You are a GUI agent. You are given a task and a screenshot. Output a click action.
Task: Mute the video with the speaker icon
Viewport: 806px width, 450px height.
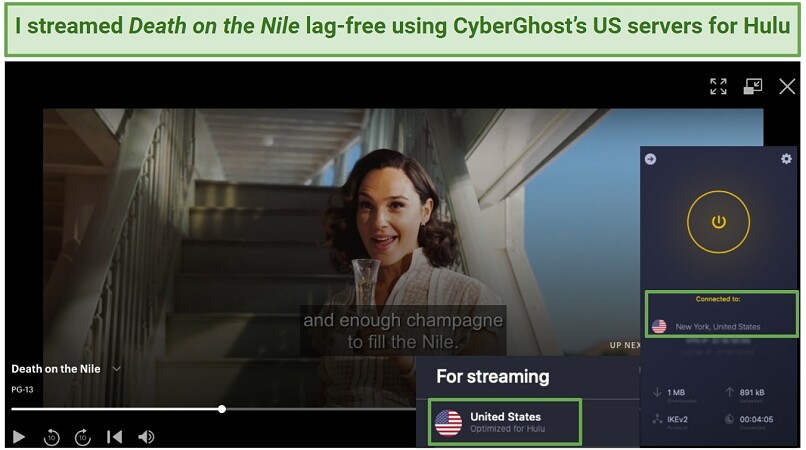click(x=146, y=437)
